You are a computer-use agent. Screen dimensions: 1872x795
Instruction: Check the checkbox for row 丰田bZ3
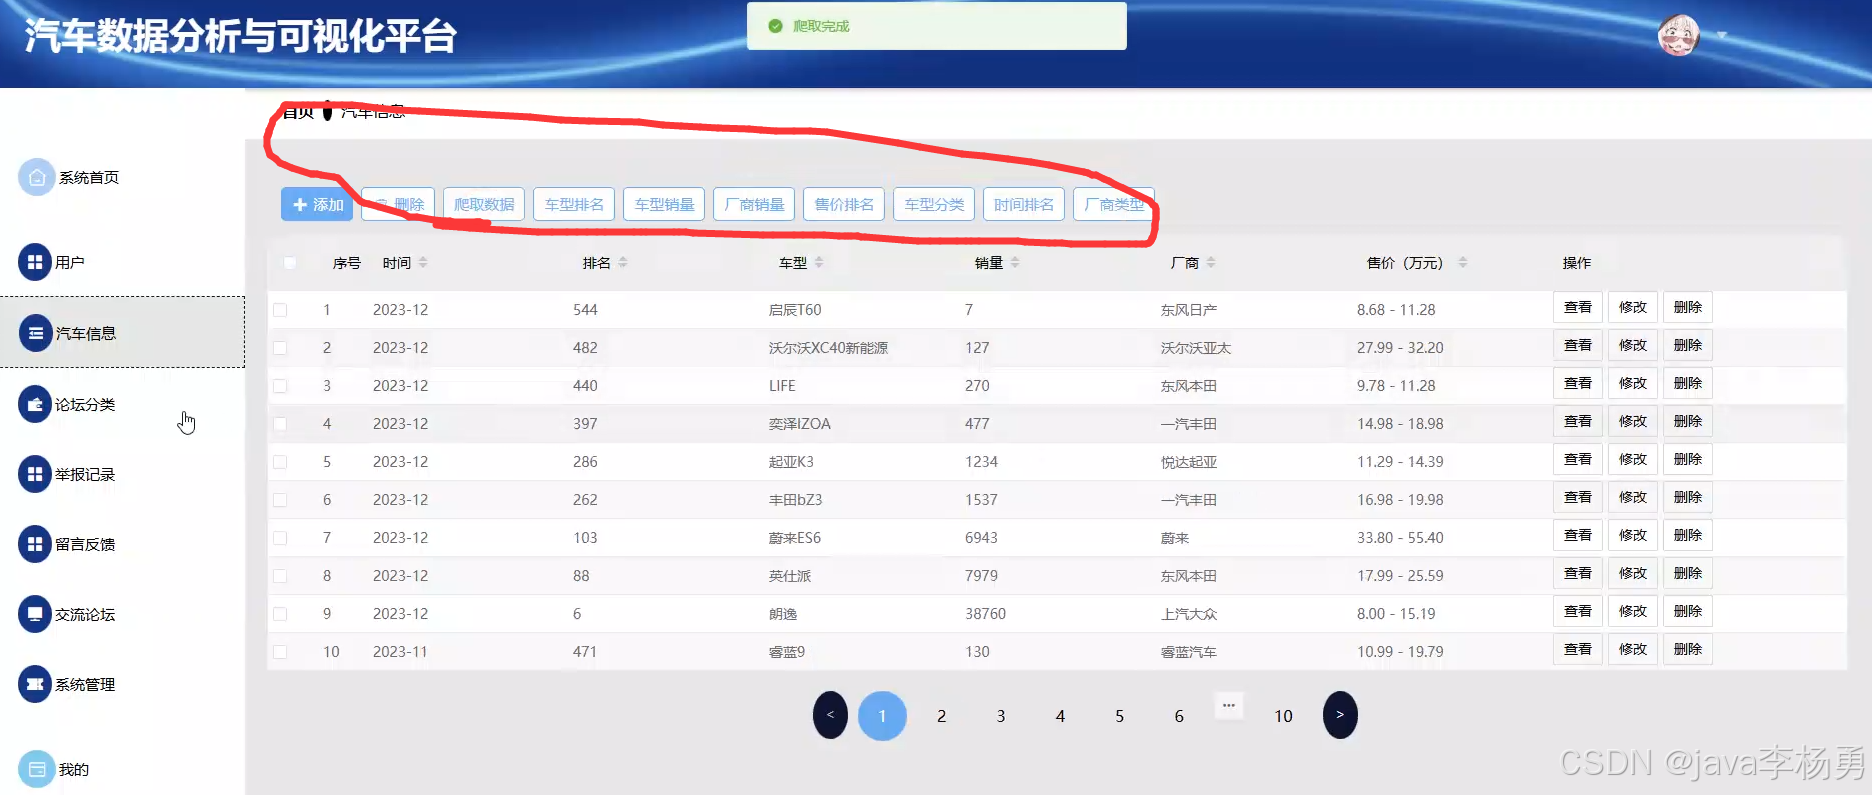pos(280,500)
